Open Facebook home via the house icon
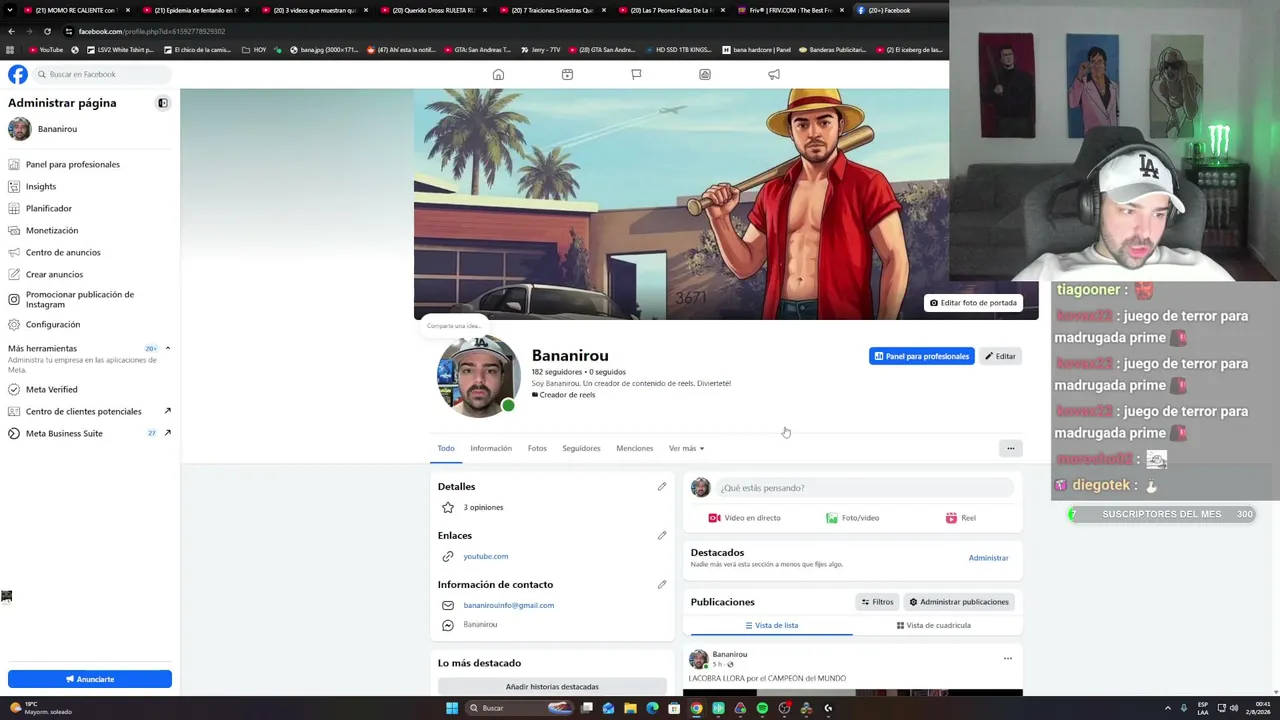 pos(498,74)
